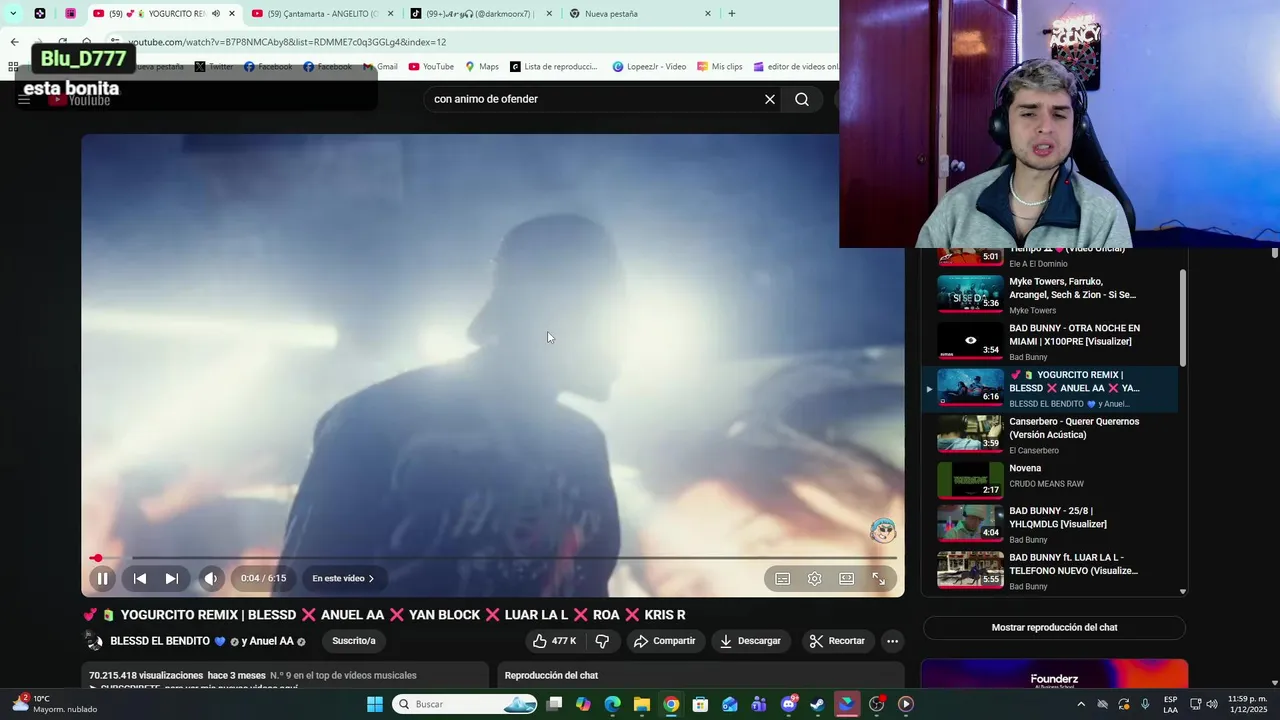The height and width of the screenshot is (720, 1280).
Task: Open Microsoft Edge from the taskbar
Action: coord(612,704)
